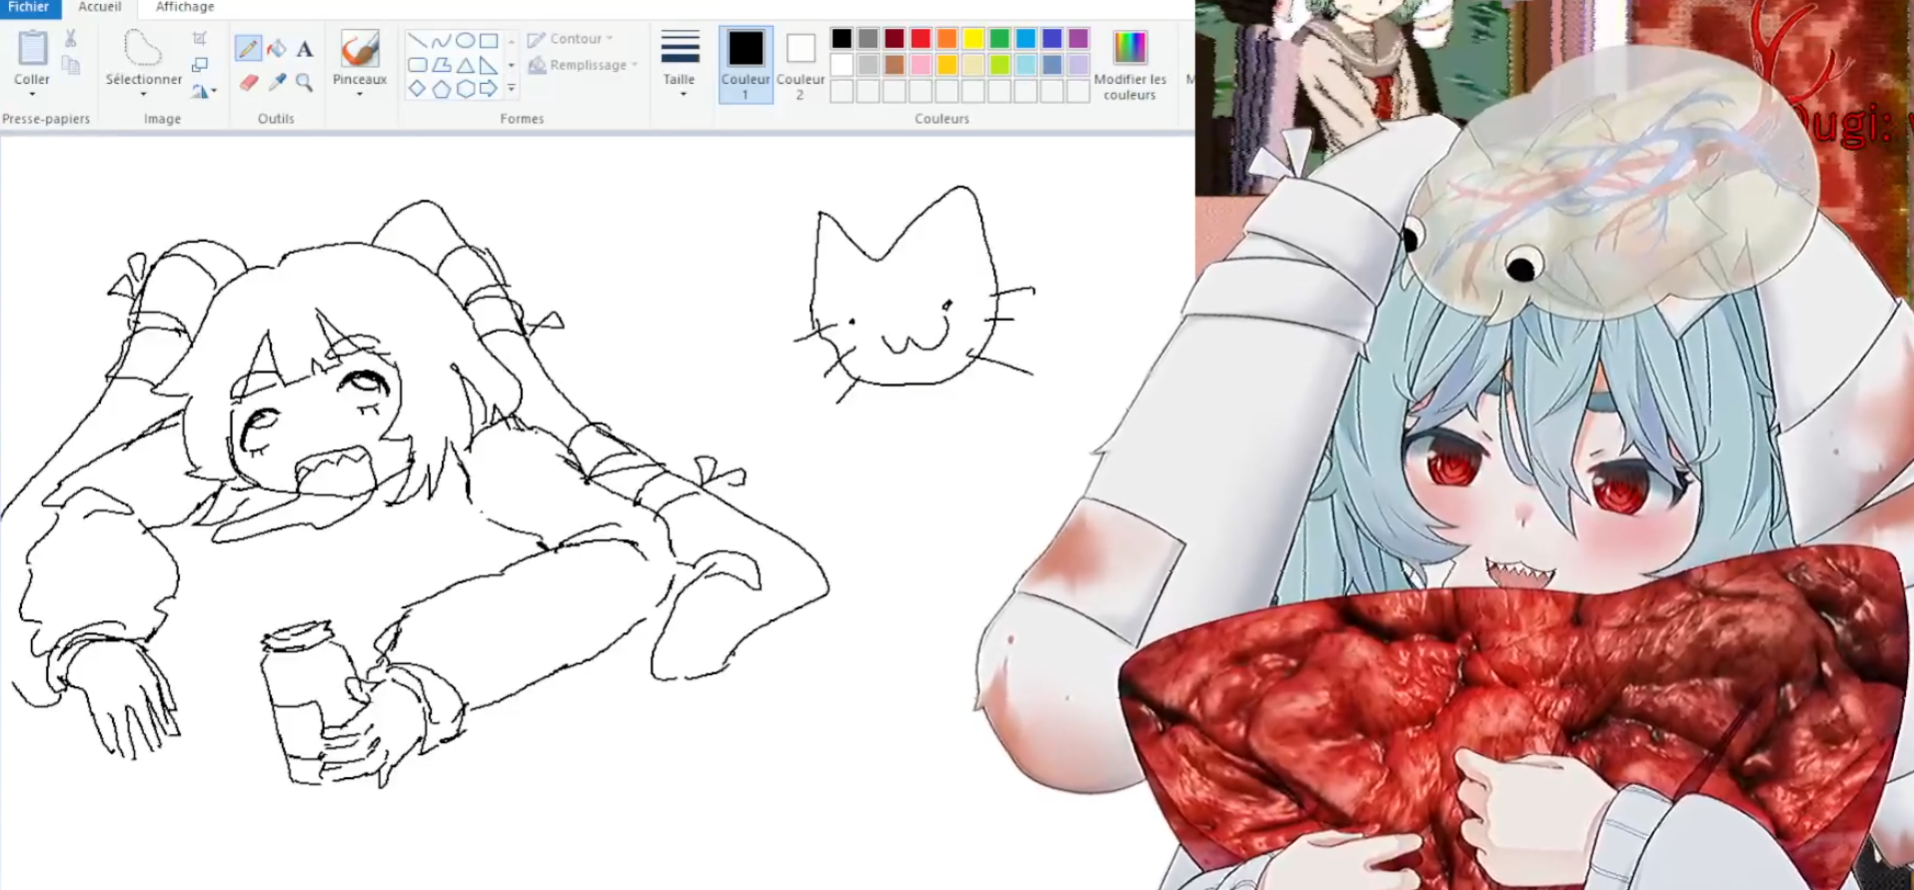1914x890 pixels.
Task: Click Modifier les couleurs button
Action: (1130, 65)
